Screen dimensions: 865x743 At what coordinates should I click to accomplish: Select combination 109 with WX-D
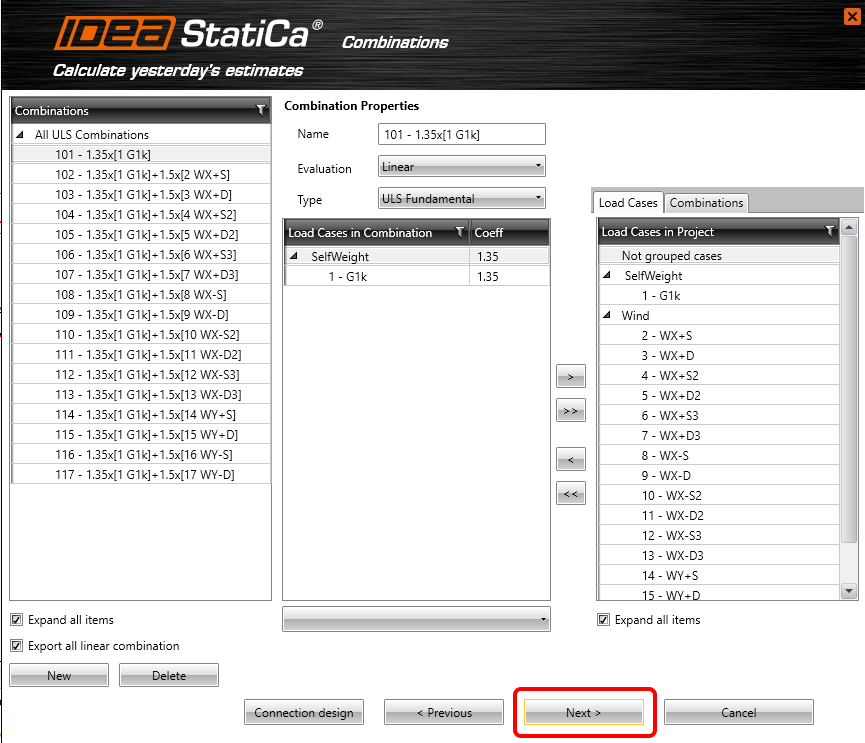click(141, 314)
